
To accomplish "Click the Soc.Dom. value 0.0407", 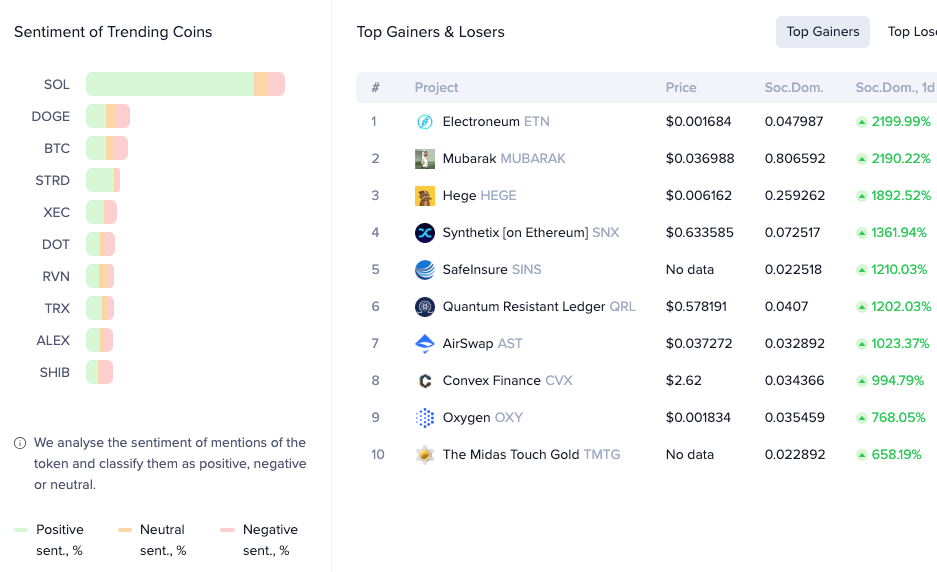I will pos(786,307).
